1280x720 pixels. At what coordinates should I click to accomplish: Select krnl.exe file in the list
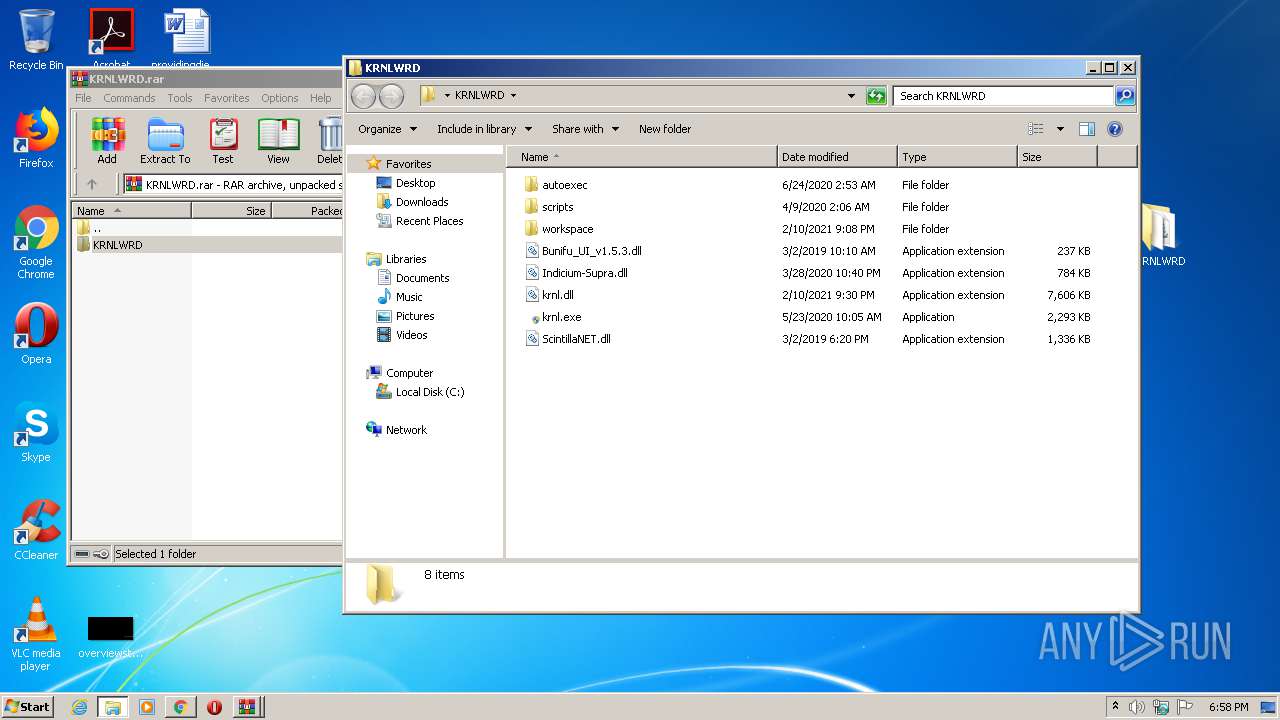[561, 317]
